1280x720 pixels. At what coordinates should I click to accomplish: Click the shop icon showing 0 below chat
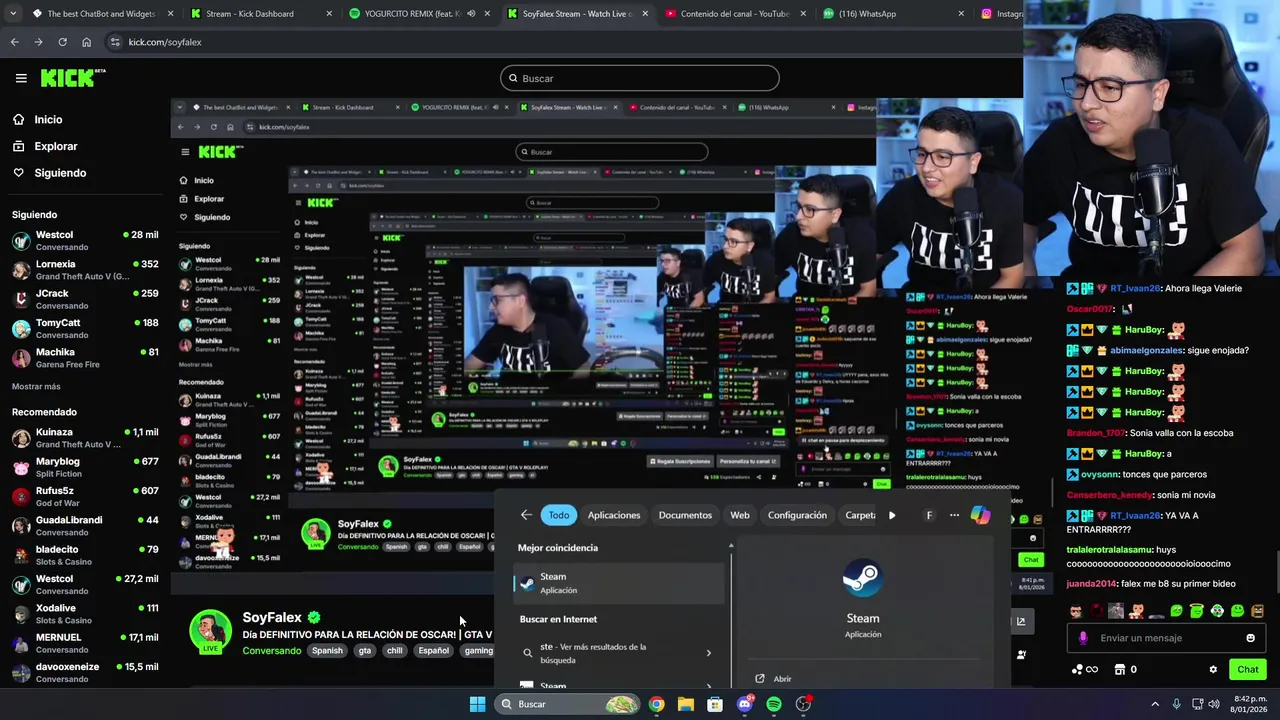click(1126, 670)
